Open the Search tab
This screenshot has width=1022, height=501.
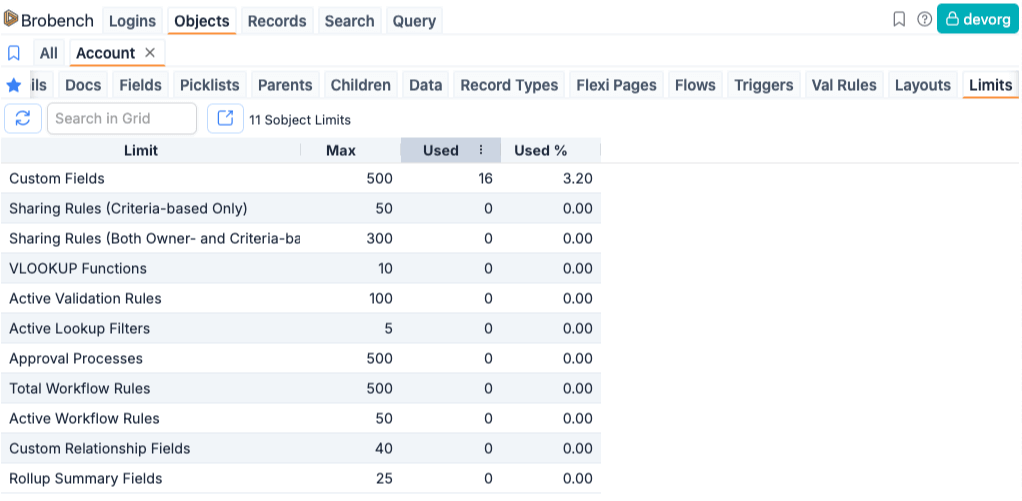tap(349, 21)
